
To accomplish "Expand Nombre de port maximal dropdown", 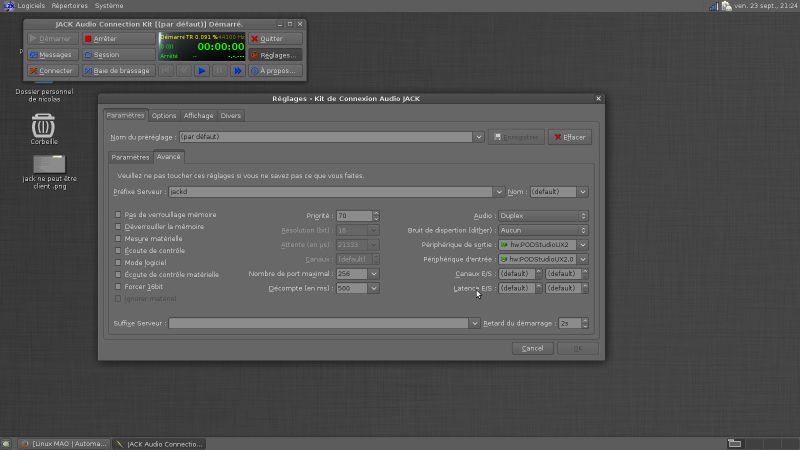I will 374,274.
